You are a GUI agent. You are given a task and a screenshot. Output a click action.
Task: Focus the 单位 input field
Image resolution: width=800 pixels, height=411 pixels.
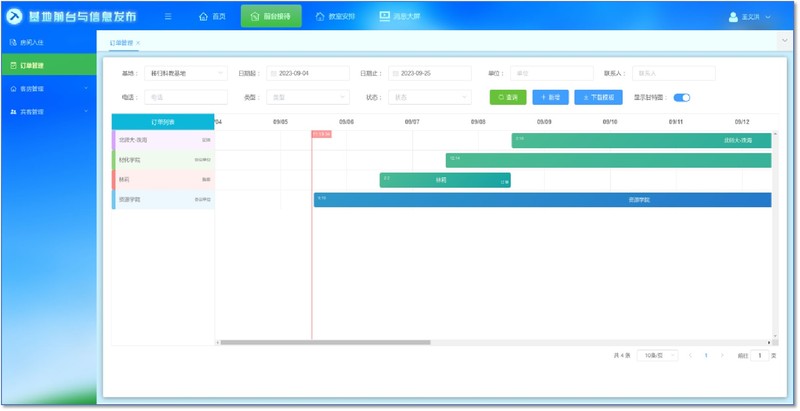(552, 73)
